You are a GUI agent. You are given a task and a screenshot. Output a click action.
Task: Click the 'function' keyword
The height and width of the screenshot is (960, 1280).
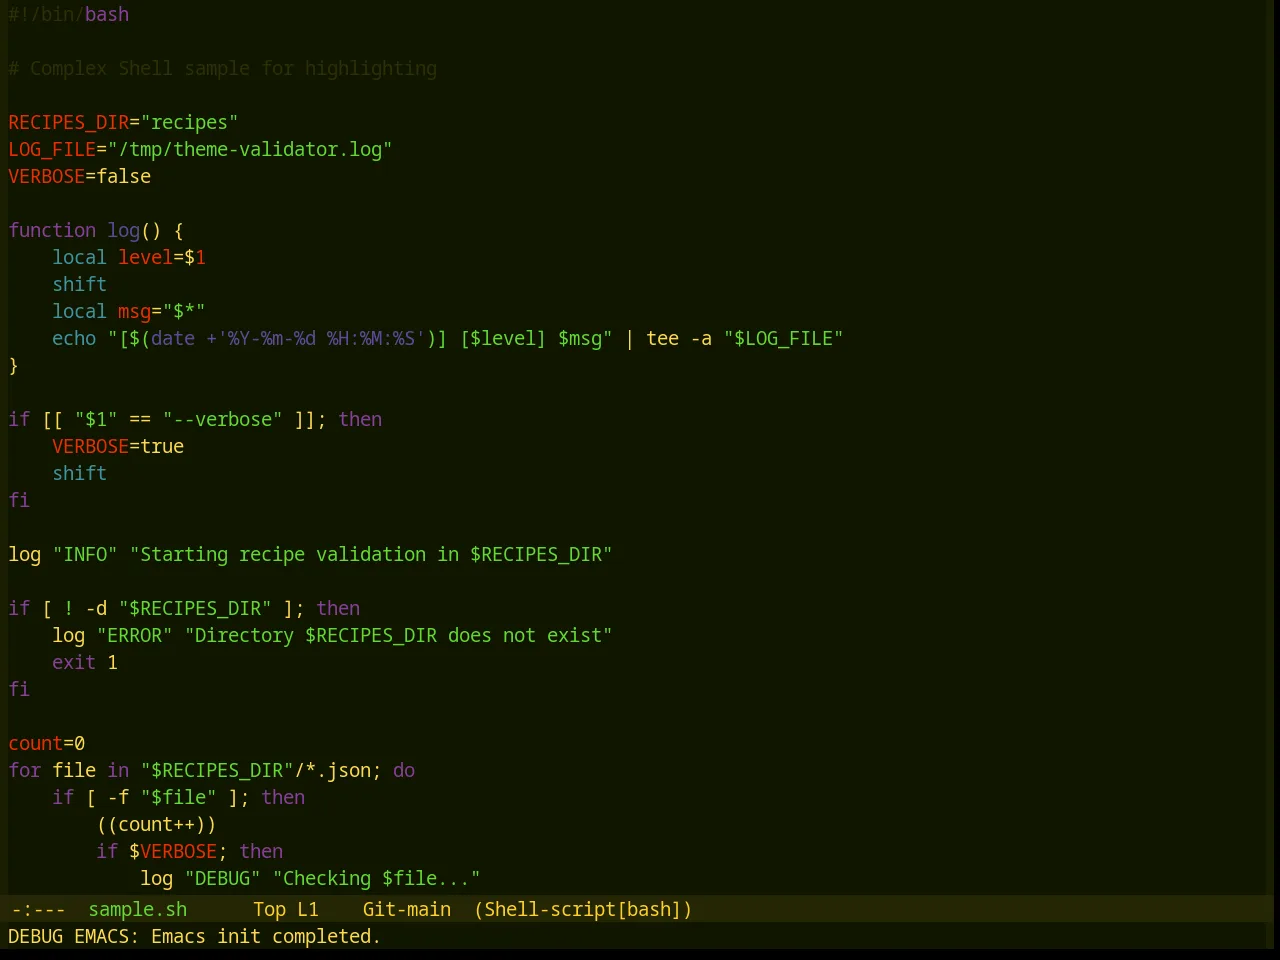[52, 230]
